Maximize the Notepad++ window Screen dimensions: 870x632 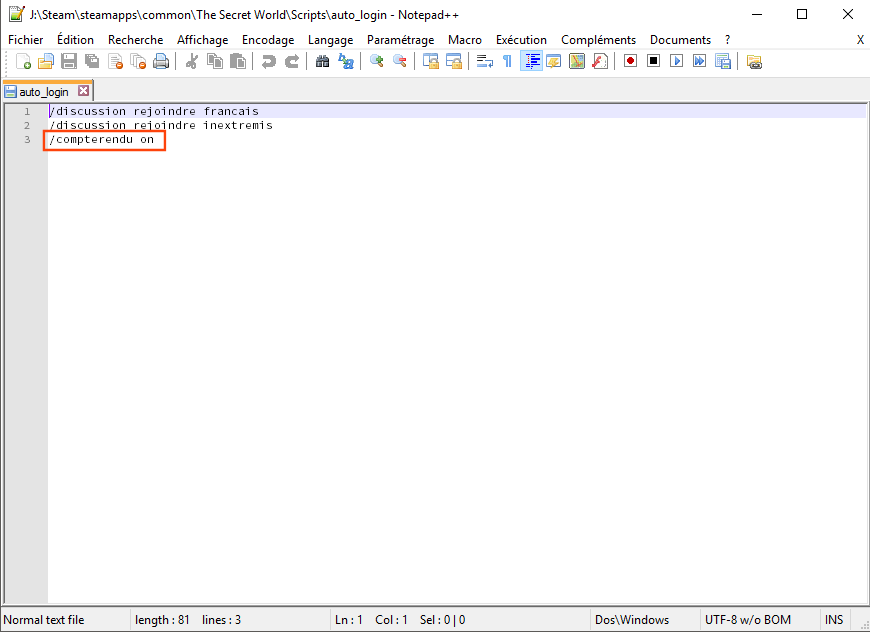point(802,14)
